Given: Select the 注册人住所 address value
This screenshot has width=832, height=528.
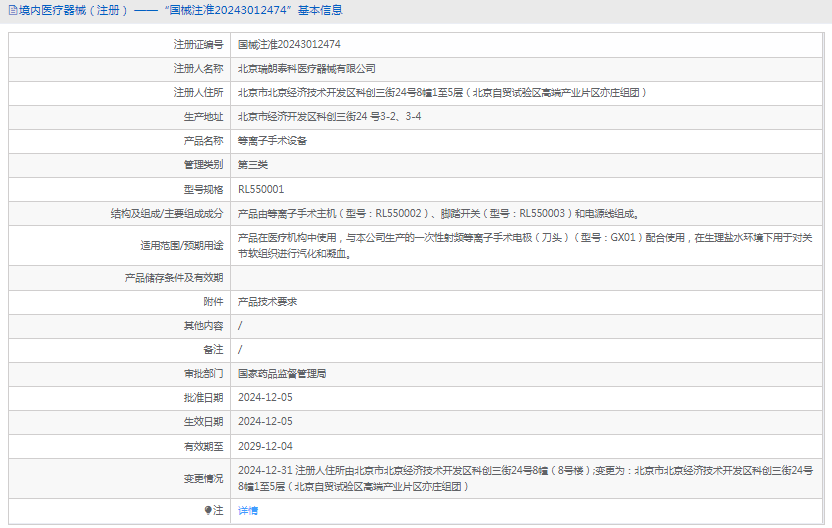Looking at the screenshot, I should pyautogui.click(x=443, y=92).
